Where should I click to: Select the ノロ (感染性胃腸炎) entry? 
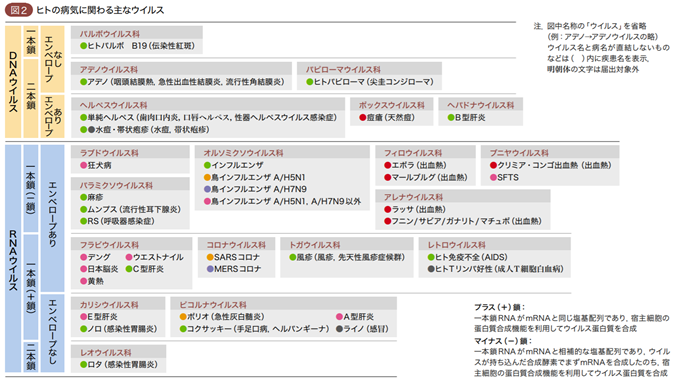point(118,329)
